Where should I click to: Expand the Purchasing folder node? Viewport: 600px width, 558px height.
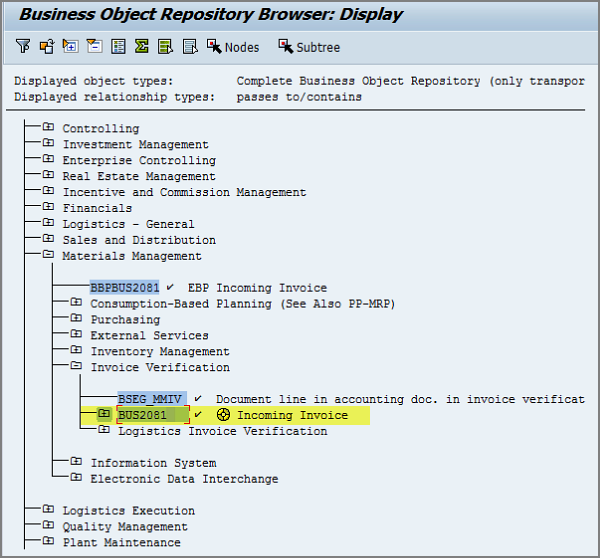click(76, 320)
